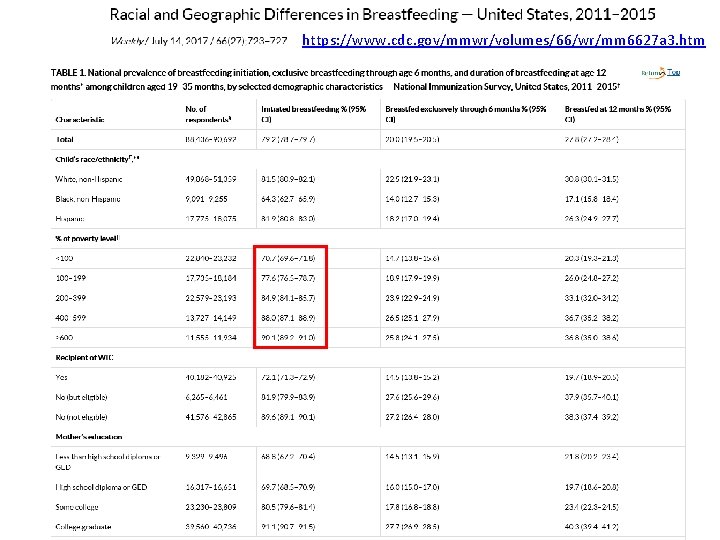The height and width of the screenshot is (540, 720).
Task: Click '22,579–23,193' respondents in 200–399 row
Action: [x=211, y=298]
